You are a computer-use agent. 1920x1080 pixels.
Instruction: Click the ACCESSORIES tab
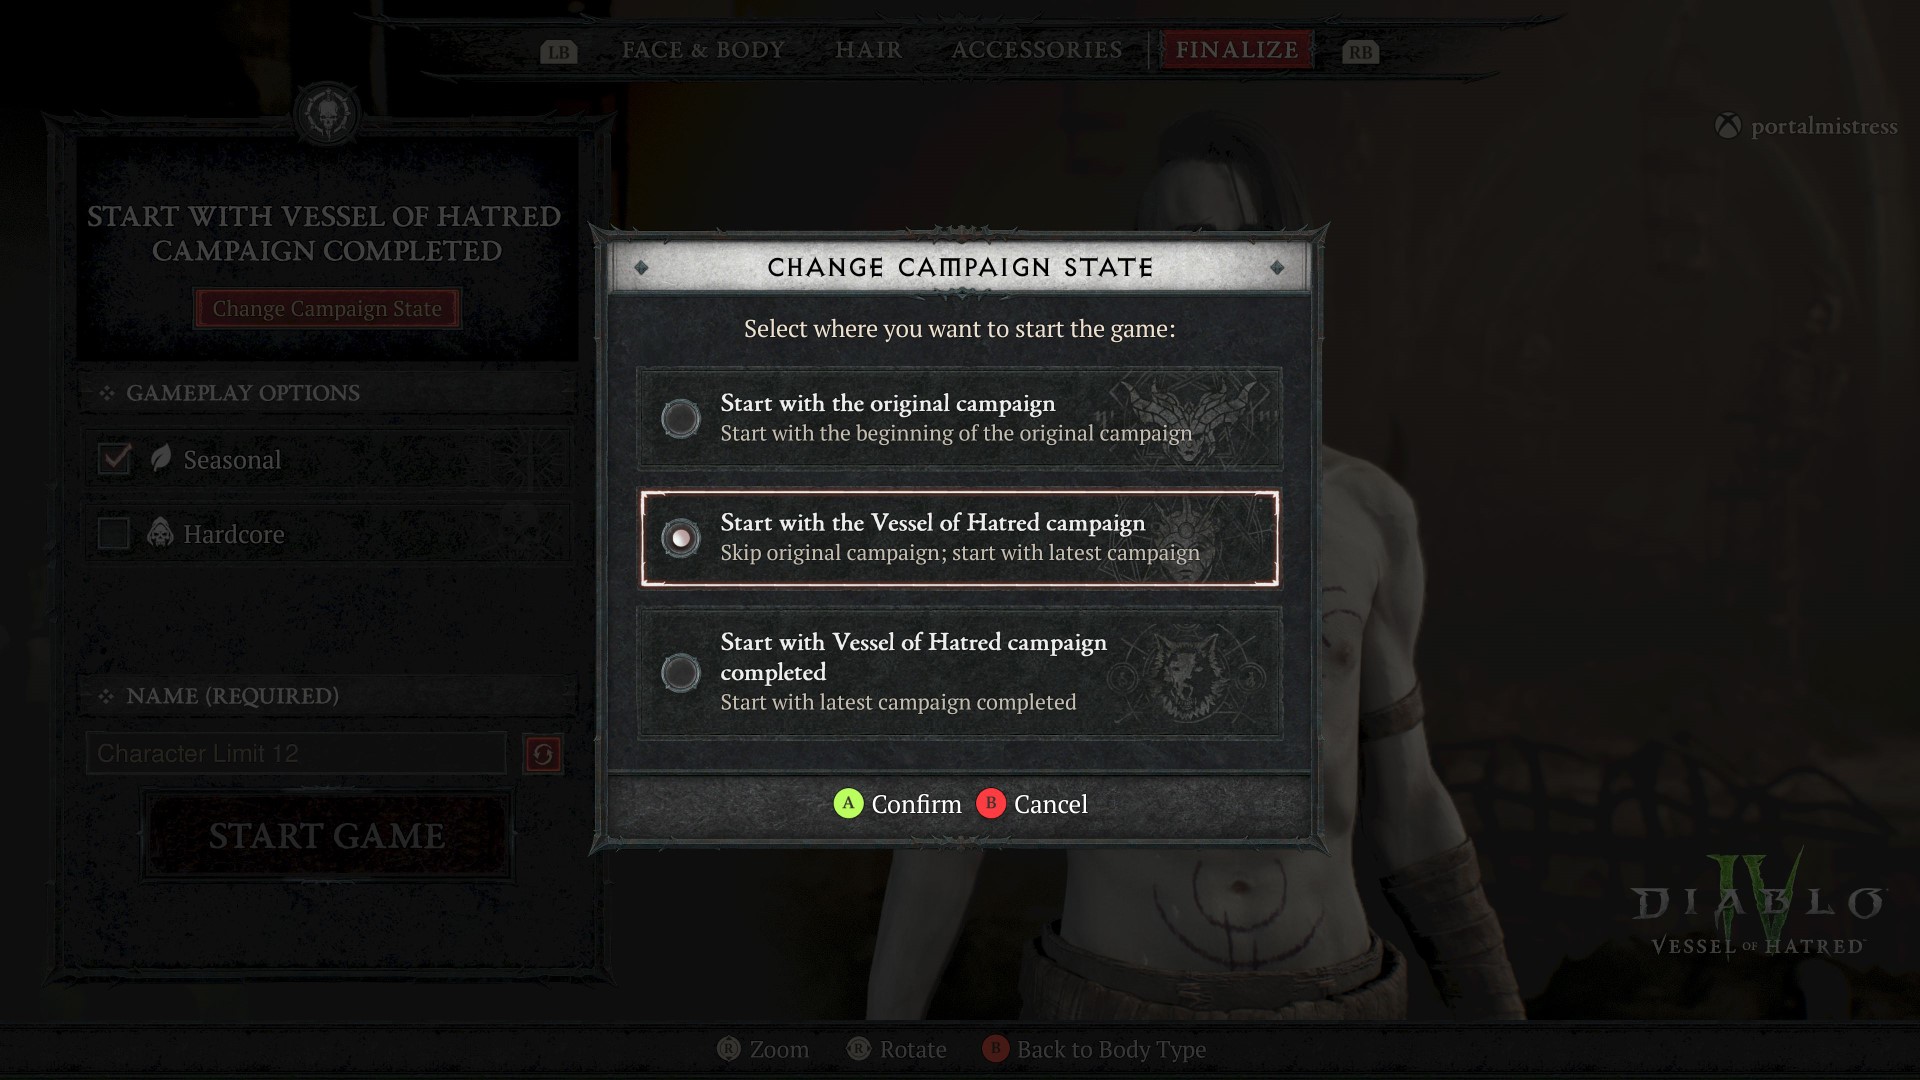coord(1038,49)
